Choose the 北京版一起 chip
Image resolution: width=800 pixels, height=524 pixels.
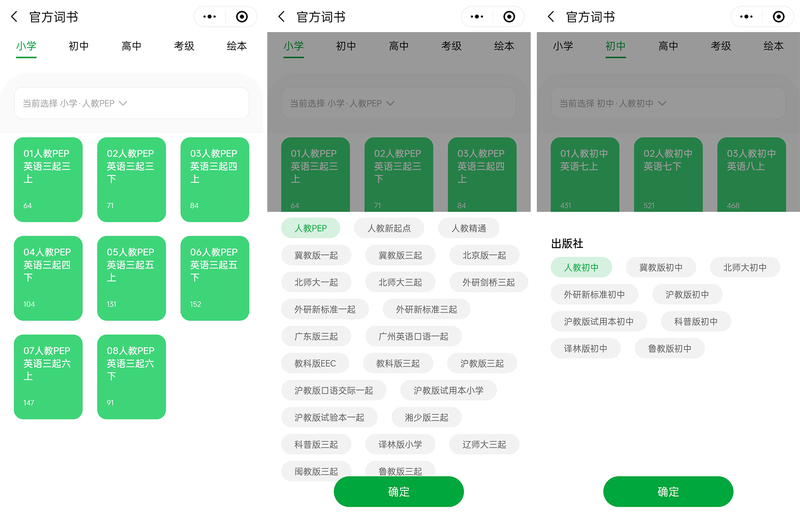tap(484, 255)
